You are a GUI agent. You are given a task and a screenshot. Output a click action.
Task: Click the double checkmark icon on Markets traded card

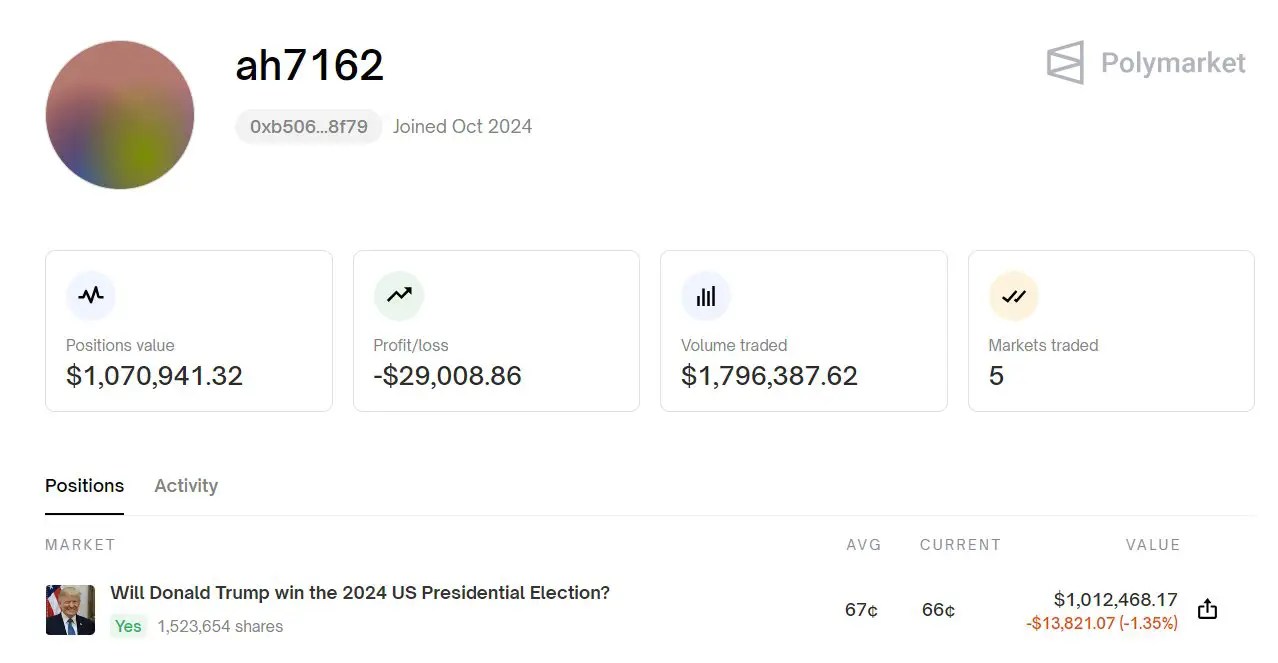1013,295
